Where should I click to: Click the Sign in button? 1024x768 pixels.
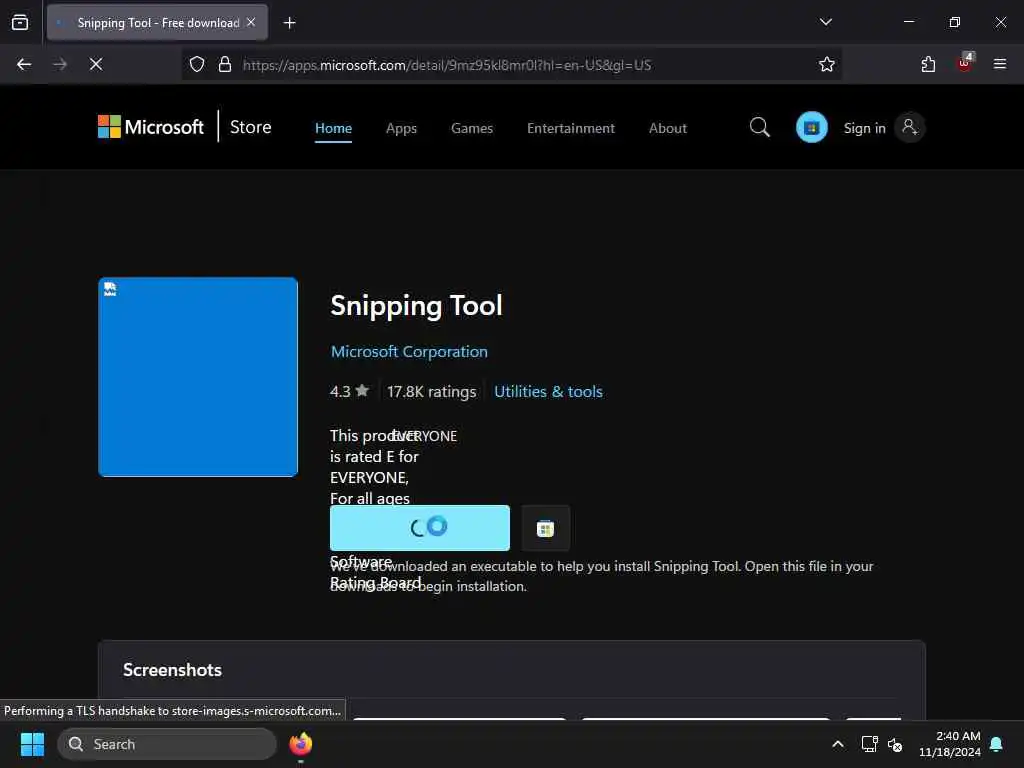865,128
